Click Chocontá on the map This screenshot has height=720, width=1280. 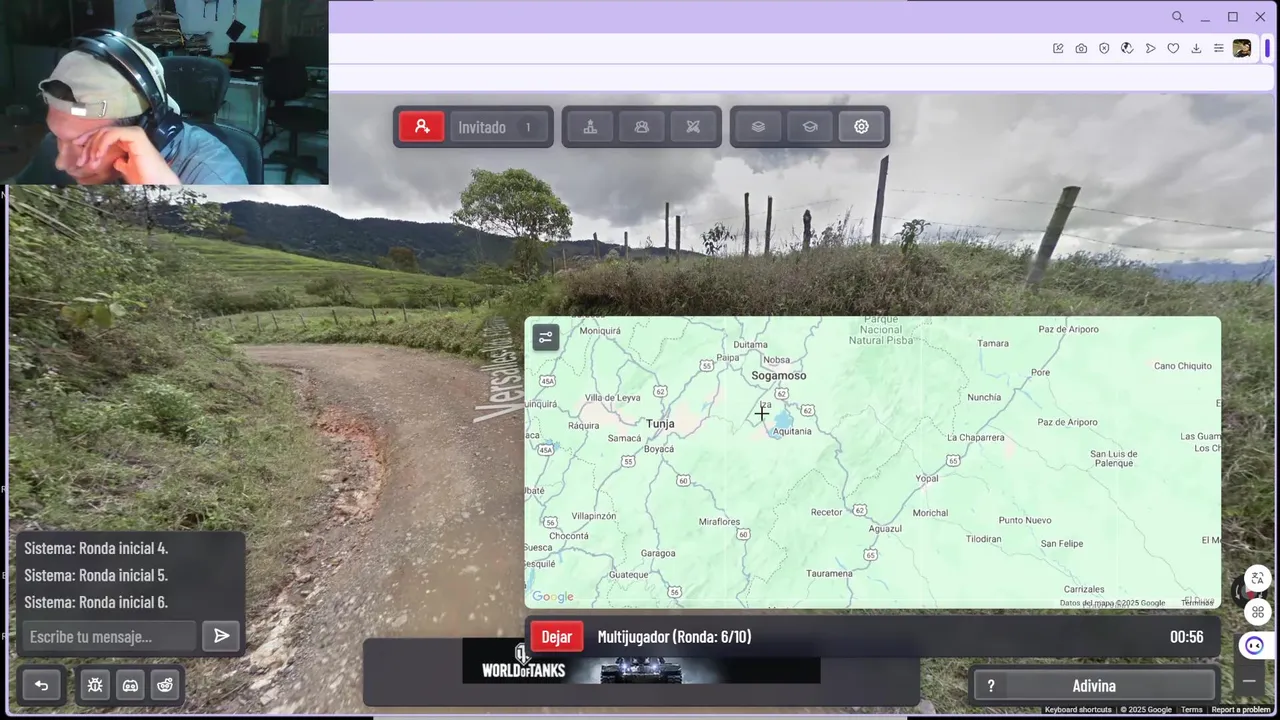click(x=569, y=536)
